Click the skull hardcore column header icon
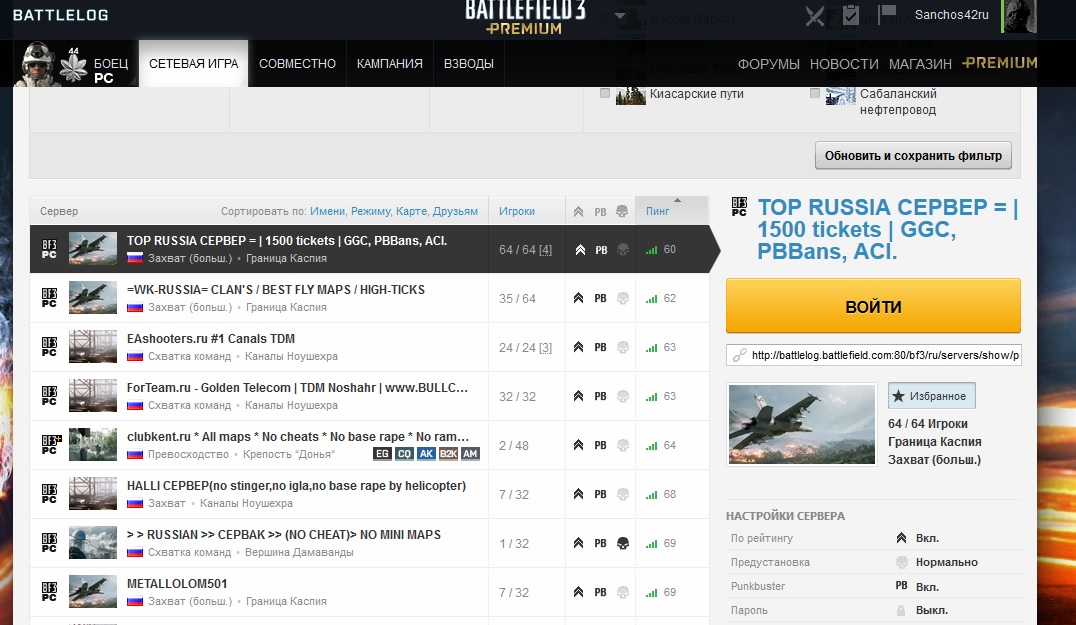This screenshot has width=1076, height=625. coord(621,212)
